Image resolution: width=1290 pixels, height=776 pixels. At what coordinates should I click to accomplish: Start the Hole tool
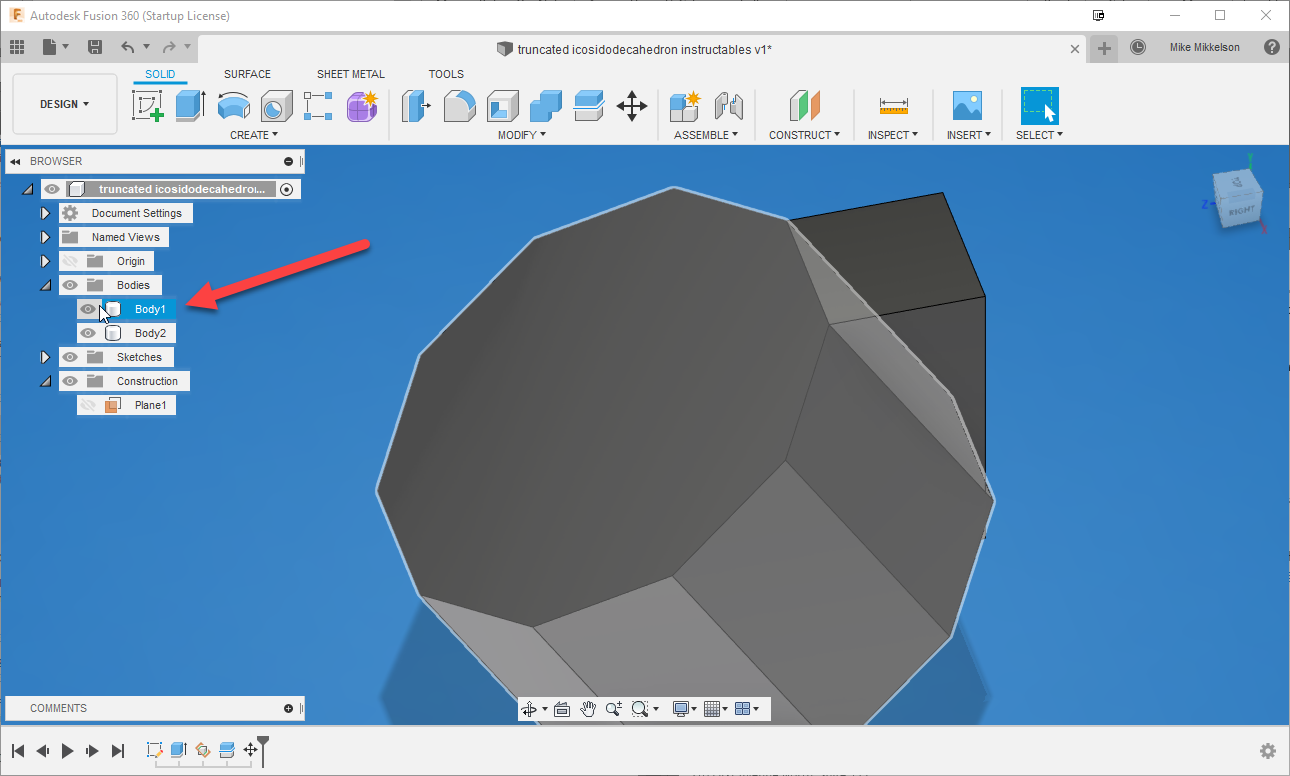(276, 105)
